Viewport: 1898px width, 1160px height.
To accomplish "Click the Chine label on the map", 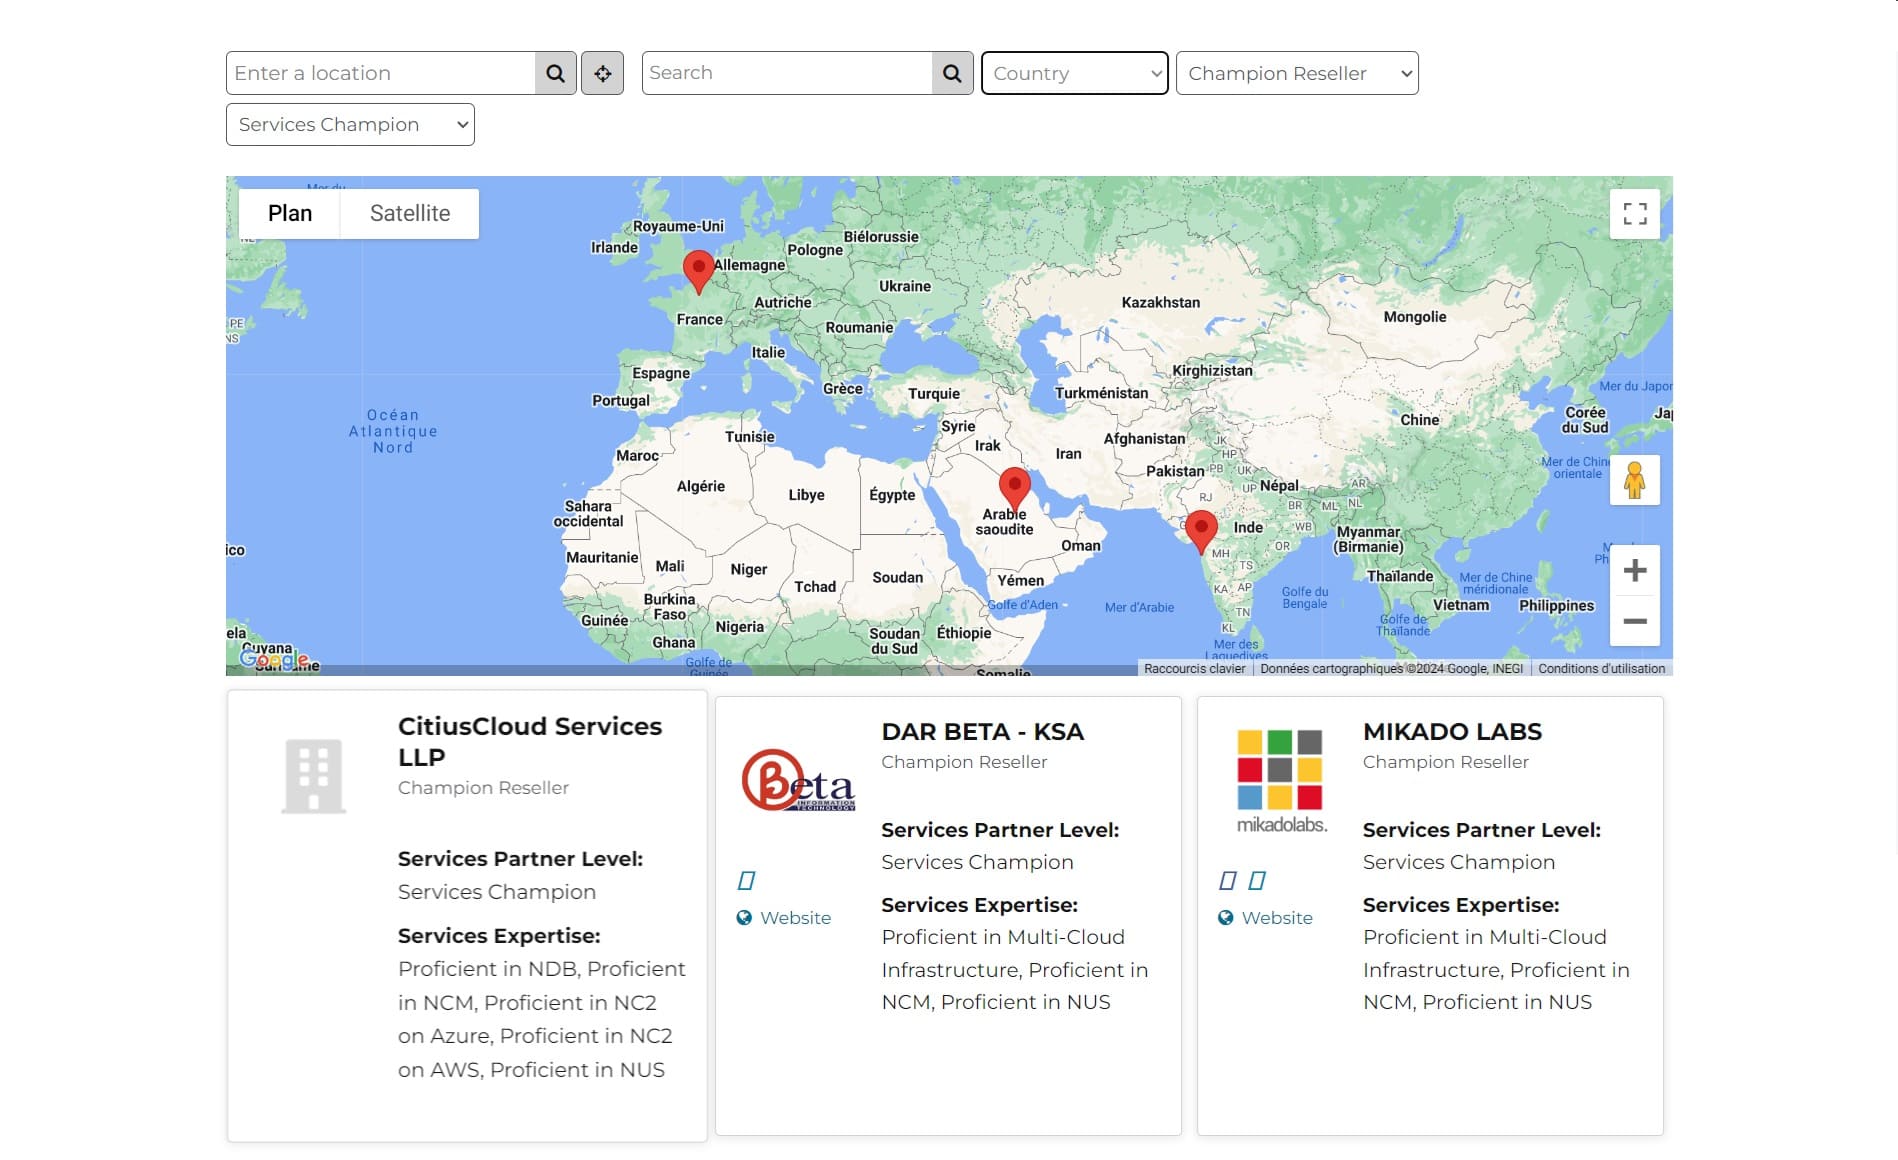I will (x=1420, y=420).
